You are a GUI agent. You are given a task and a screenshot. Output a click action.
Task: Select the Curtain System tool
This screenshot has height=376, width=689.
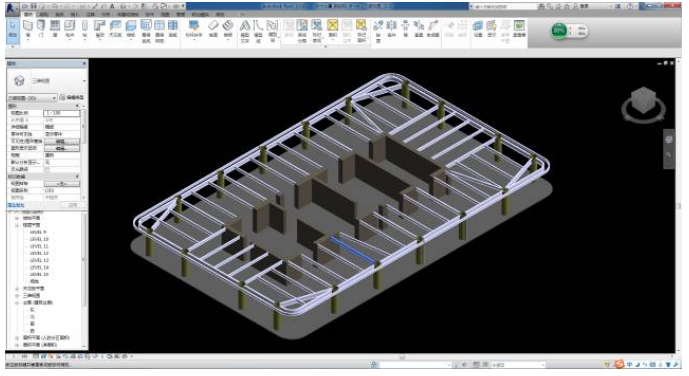pyautogui.click(x=146, y=31)
